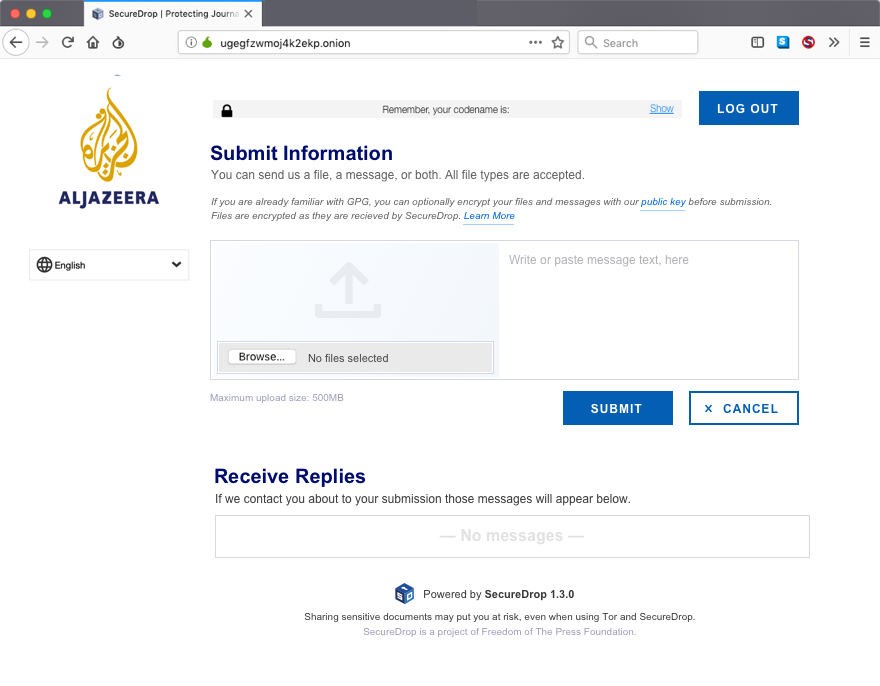Reload the current page
Image resolution: width=880 pixels, height=686 pixels.
click(66, 42)
